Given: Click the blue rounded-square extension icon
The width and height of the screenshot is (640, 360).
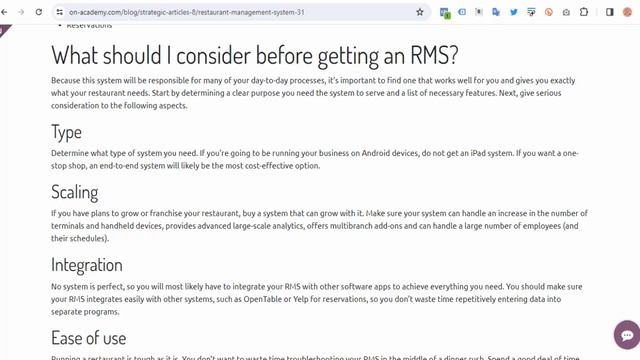Looking at the screenshot, I should (462, 12).
